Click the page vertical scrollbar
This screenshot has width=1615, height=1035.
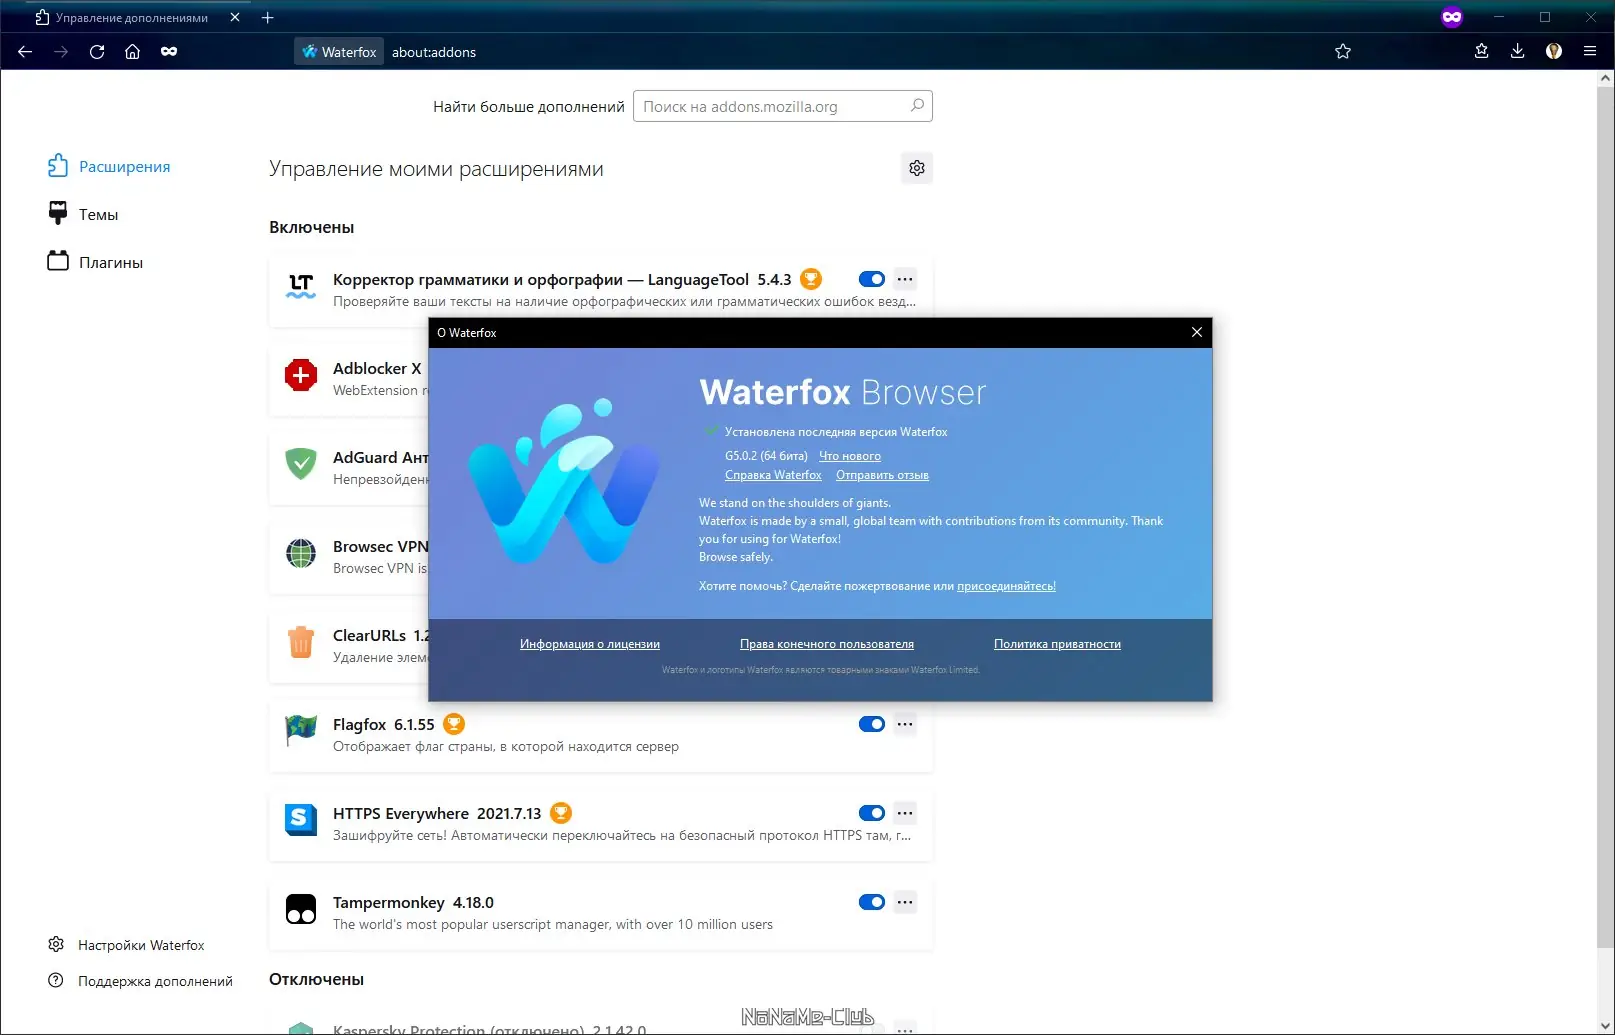[x=1606, y=515]
